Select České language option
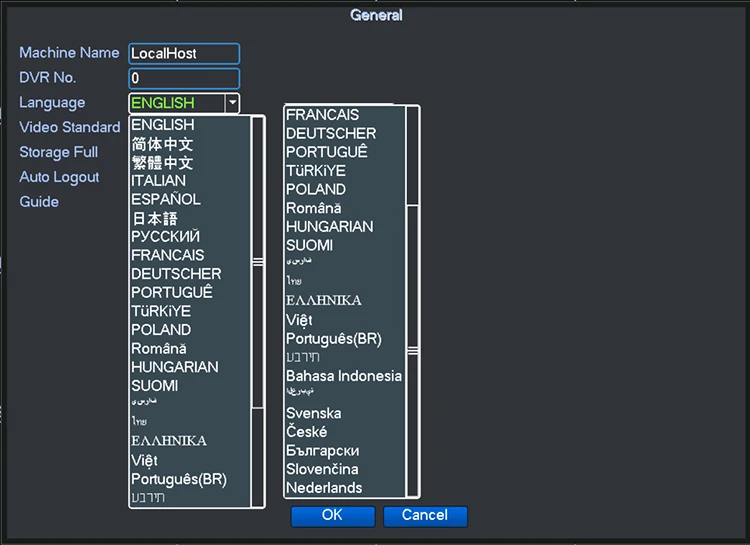 344,432
